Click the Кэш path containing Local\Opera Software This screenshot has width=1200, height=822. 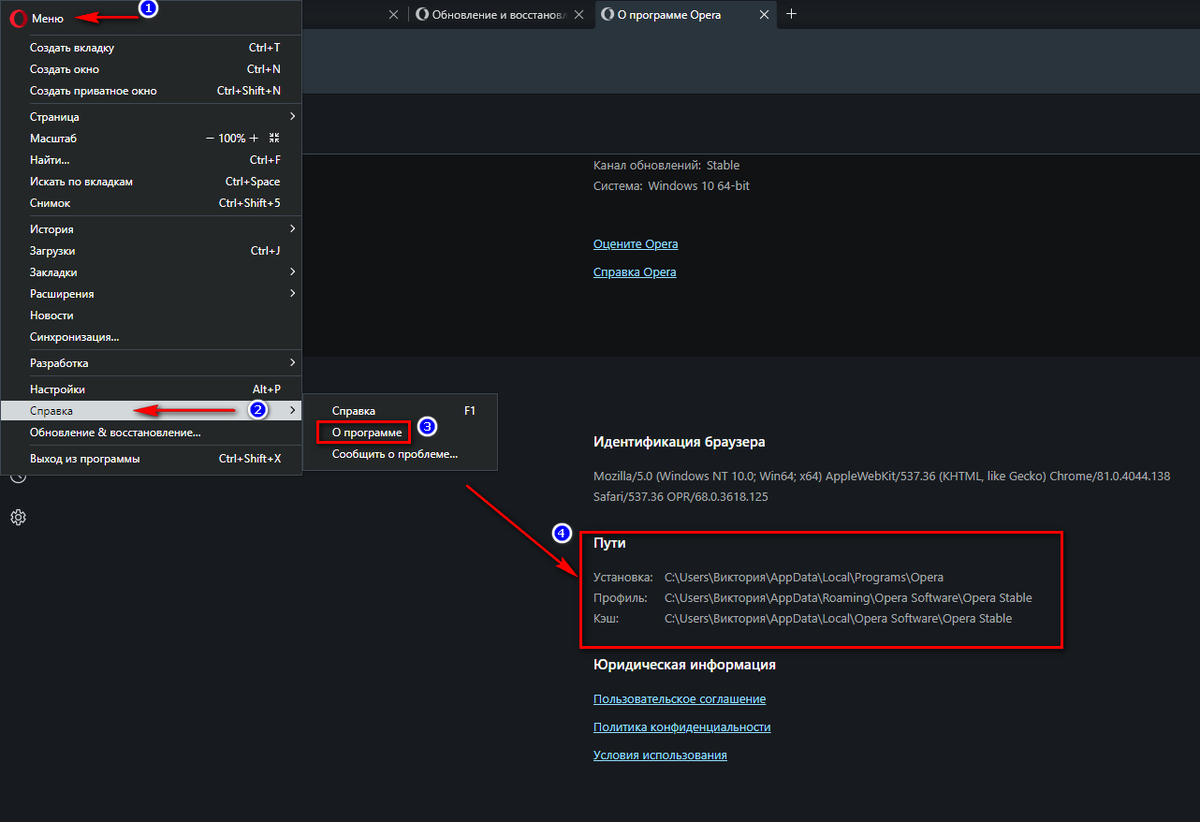[838, 619]
